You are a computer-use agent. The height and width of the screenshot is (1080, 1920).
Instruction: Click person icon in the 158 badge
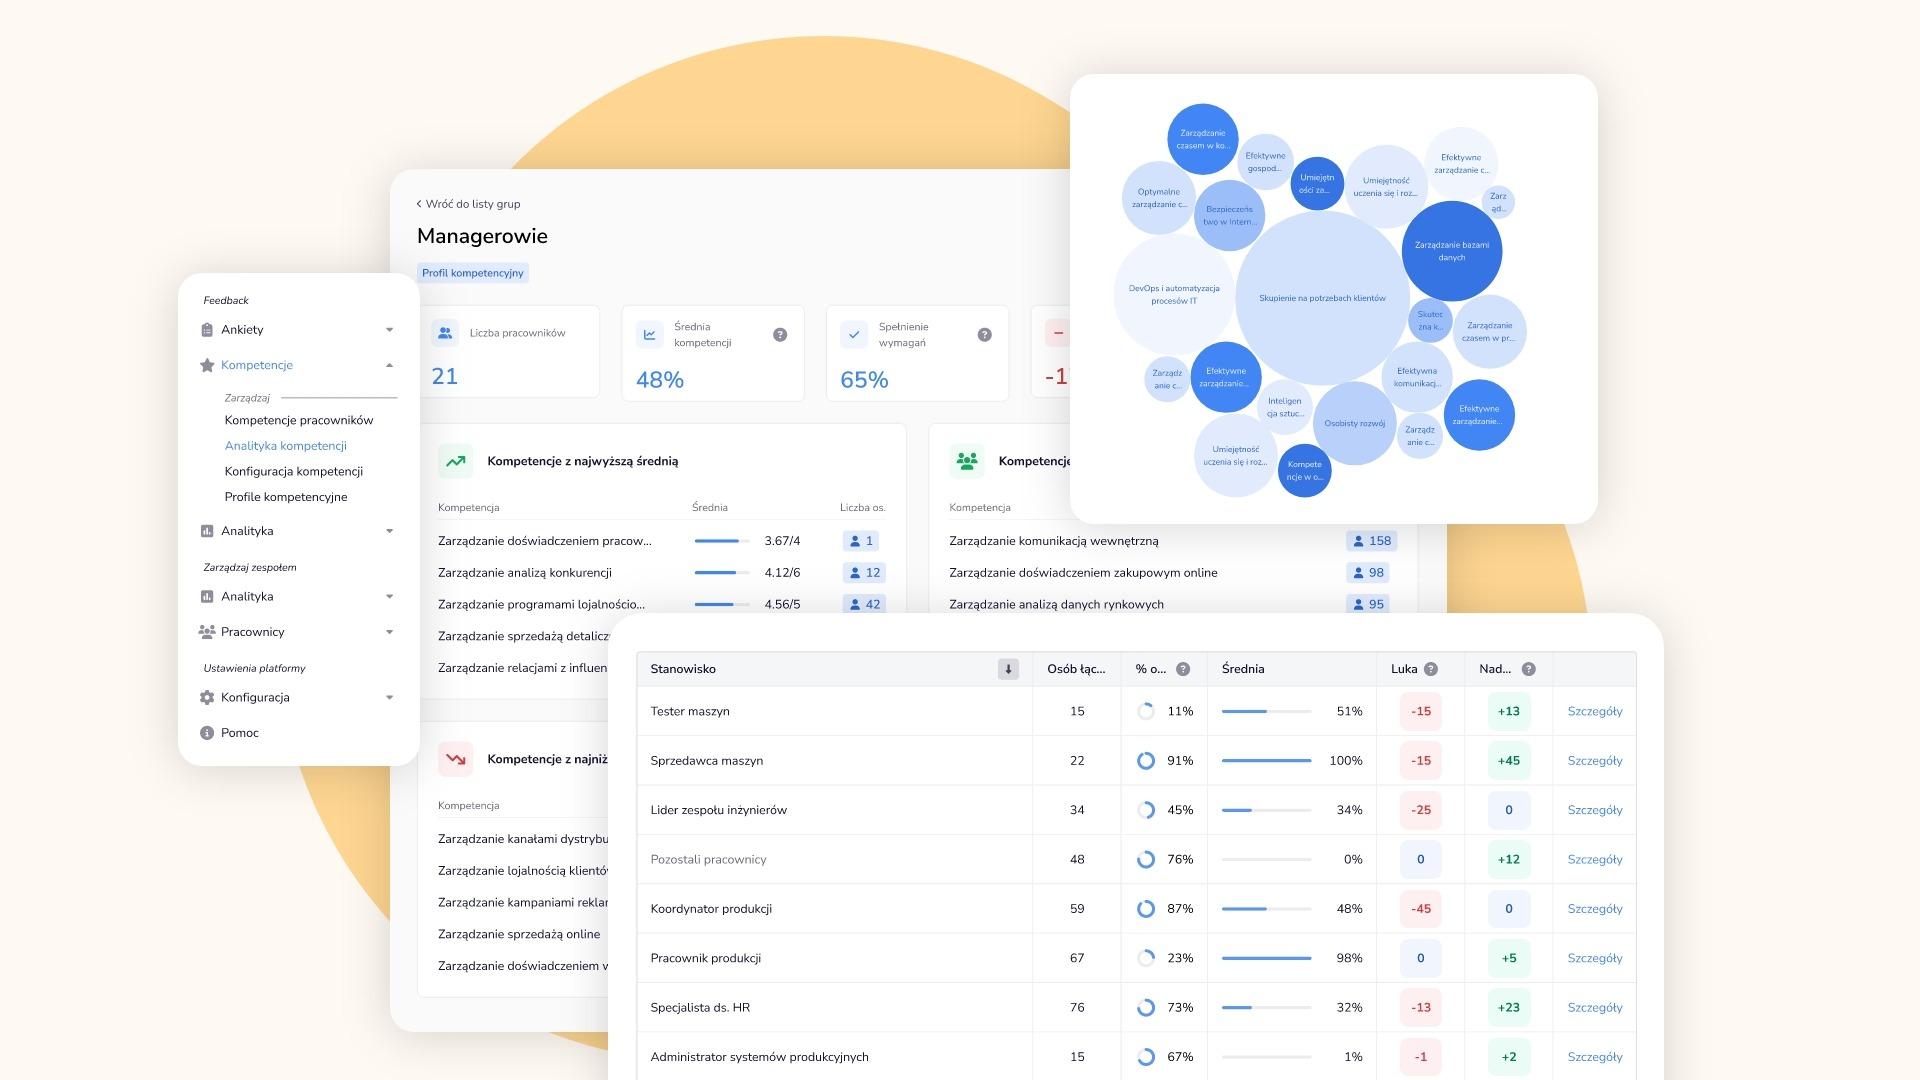[1358, 541]
